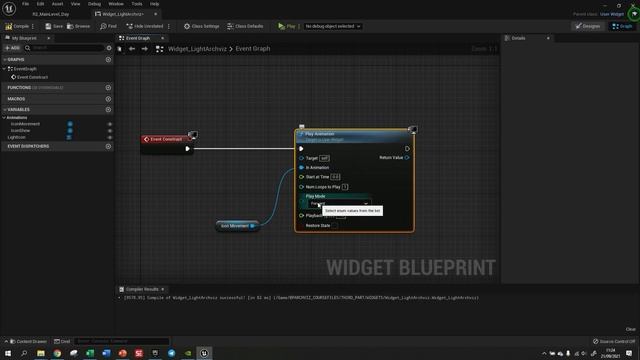Select the Icon Movement variable node
The width and height of the screenshot is (640, 360).
(238, 226)
